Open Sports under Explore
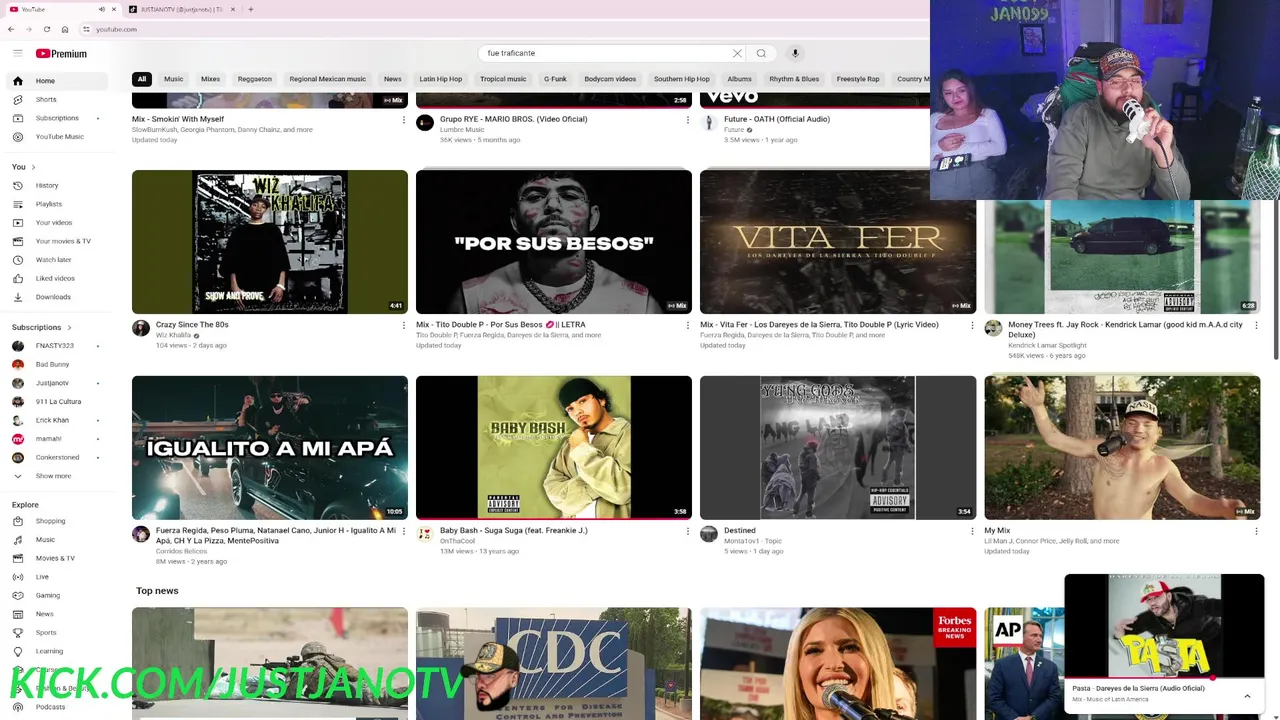Image resolution: width=1280 pixels, height=720 pixels. pyautogui.click(x=46, y=632)
